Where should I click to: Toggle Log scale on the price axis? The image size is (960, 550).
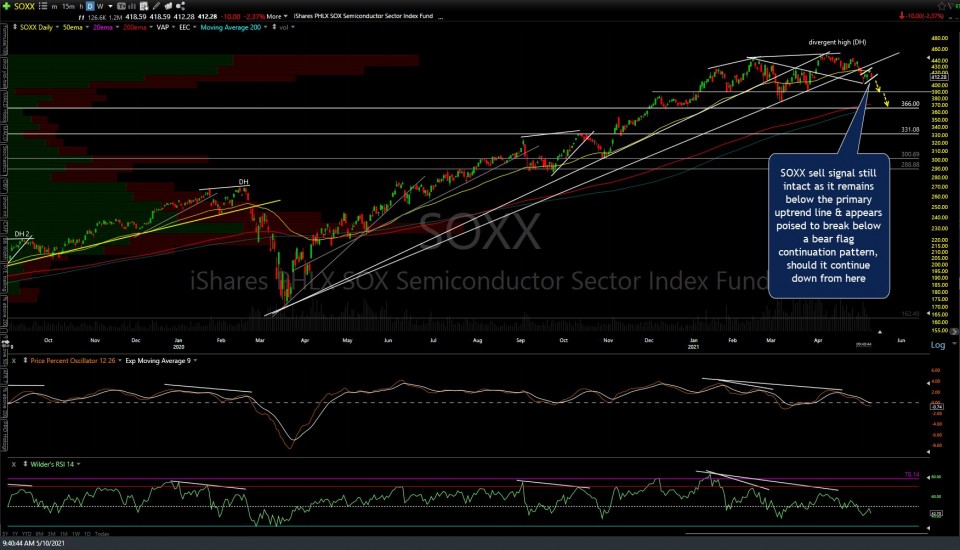coord(937,345)
